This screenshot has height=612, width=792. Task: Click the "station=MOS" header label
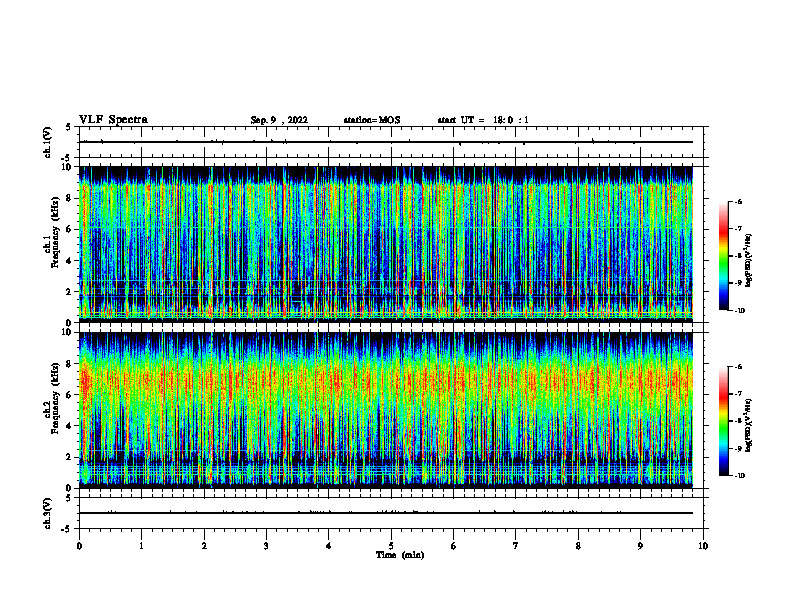(372, 120)
